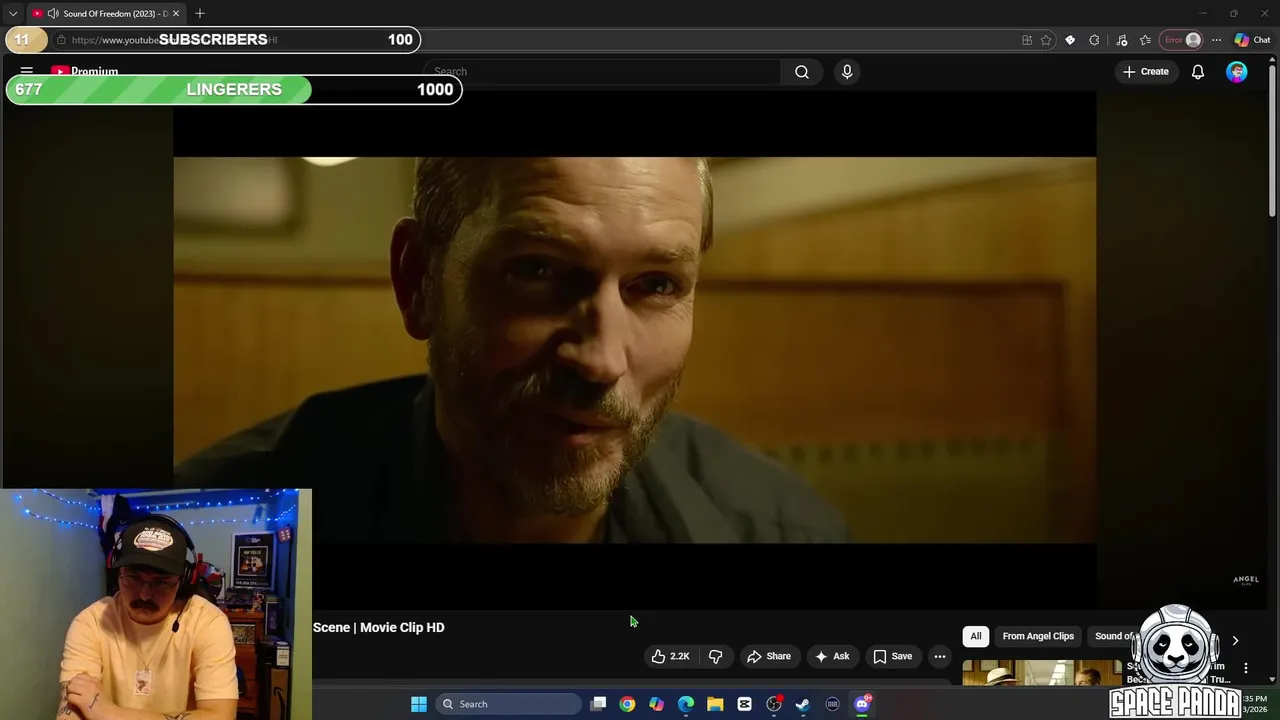Select the All filter chip
Image resolution: width=1280 pixels, height=720 pixels.
pos(976,636)
